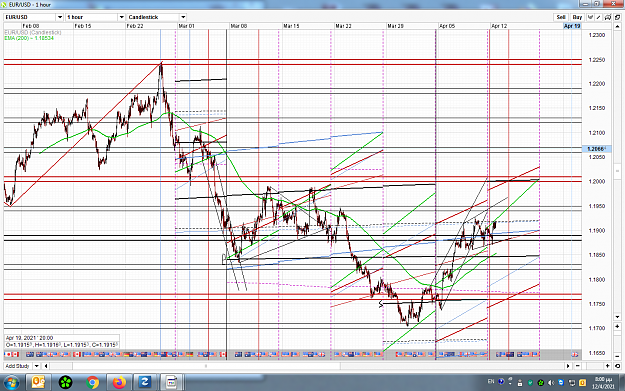
Task: Zoom in time axis plus button
Action: tap(607, 366)
